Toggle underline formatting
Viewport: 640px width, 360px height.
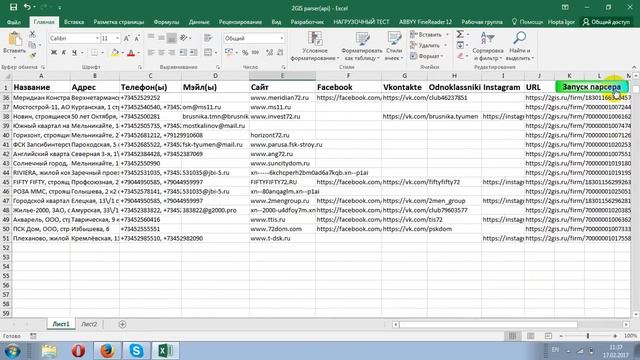click(x=74, y=52)
